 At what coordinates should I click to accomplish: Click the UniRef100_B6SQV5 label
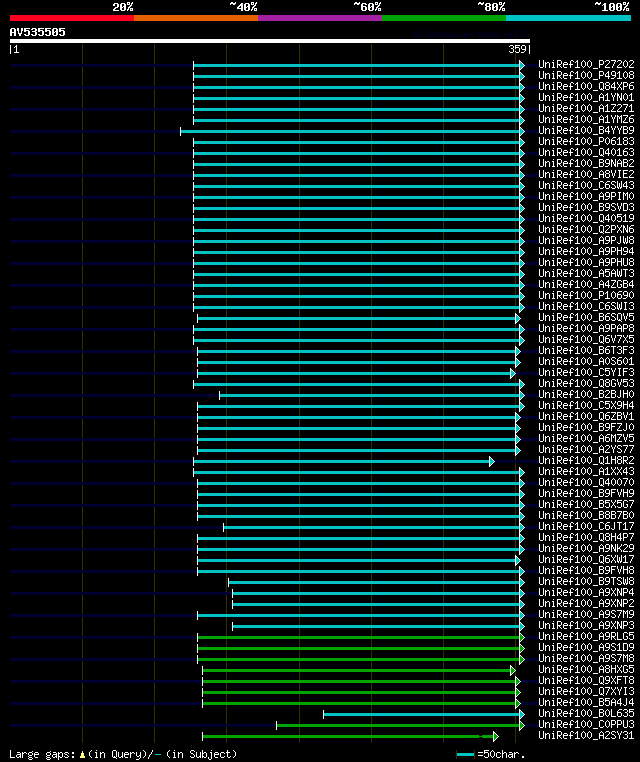pyautogui.click(x=586, y=317)
